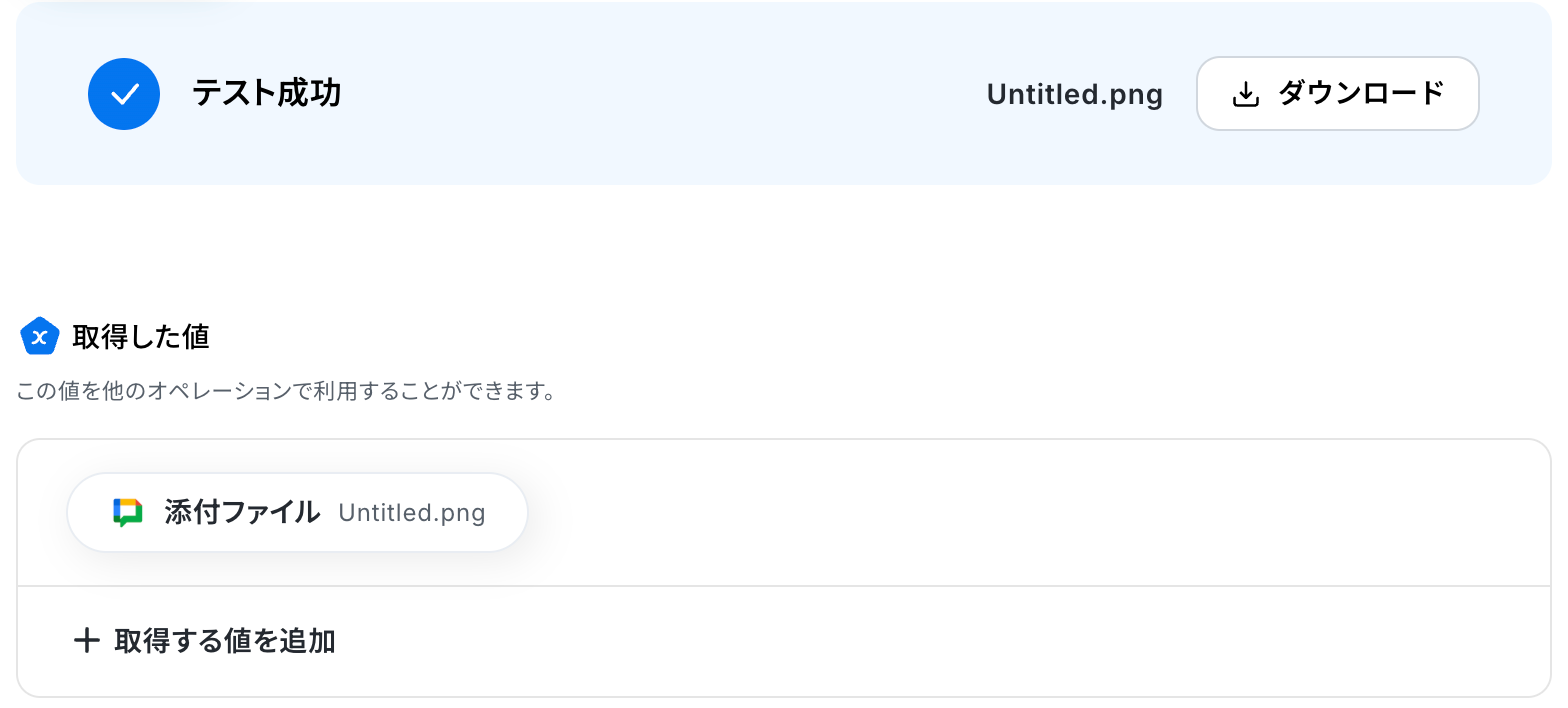
Task: Click the description text under 取得した値
Action: (286, 390)
